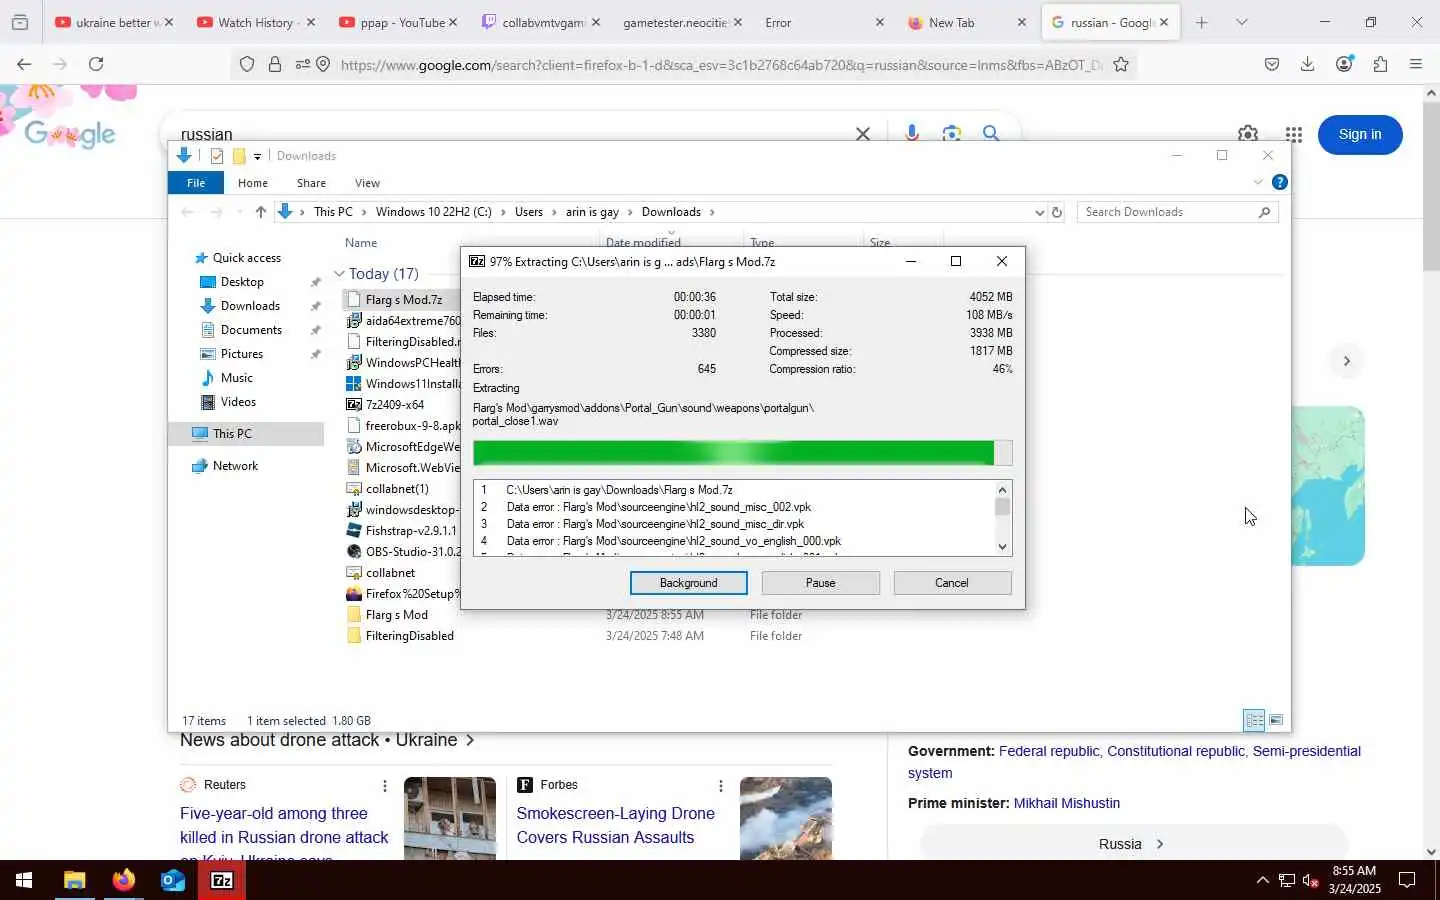Select Desktop in Quick access
This screenshot has width=1440, height=900.
pos(242,282)
